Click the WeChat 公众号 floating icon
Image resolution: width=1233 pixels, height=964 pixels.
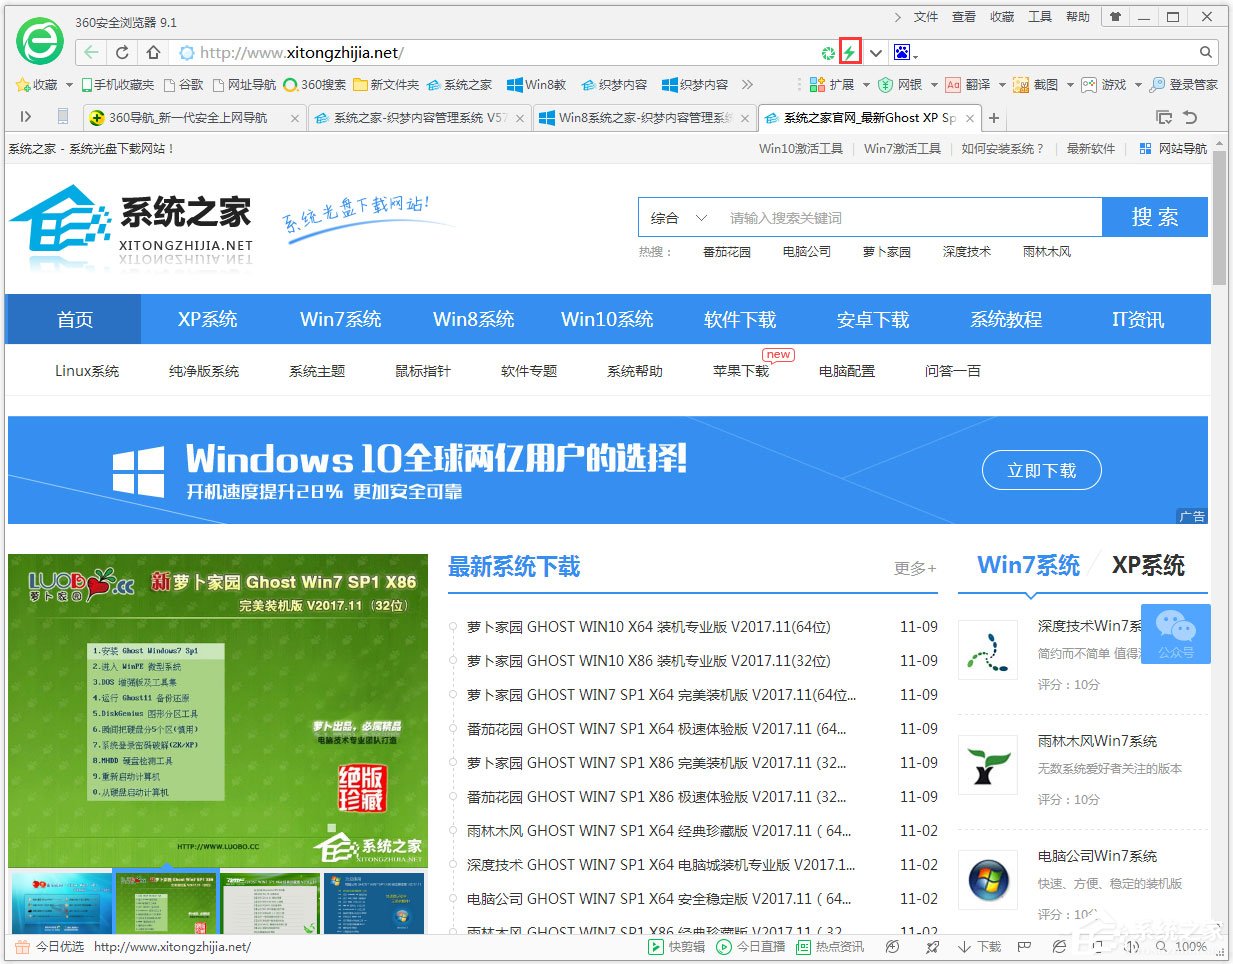[x=1175, y=633]
